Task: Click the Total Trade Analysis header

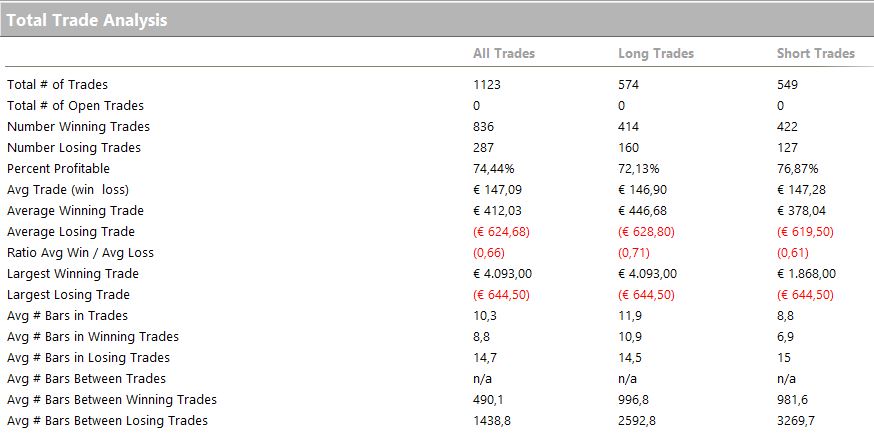Action: (x=86, y=20)
